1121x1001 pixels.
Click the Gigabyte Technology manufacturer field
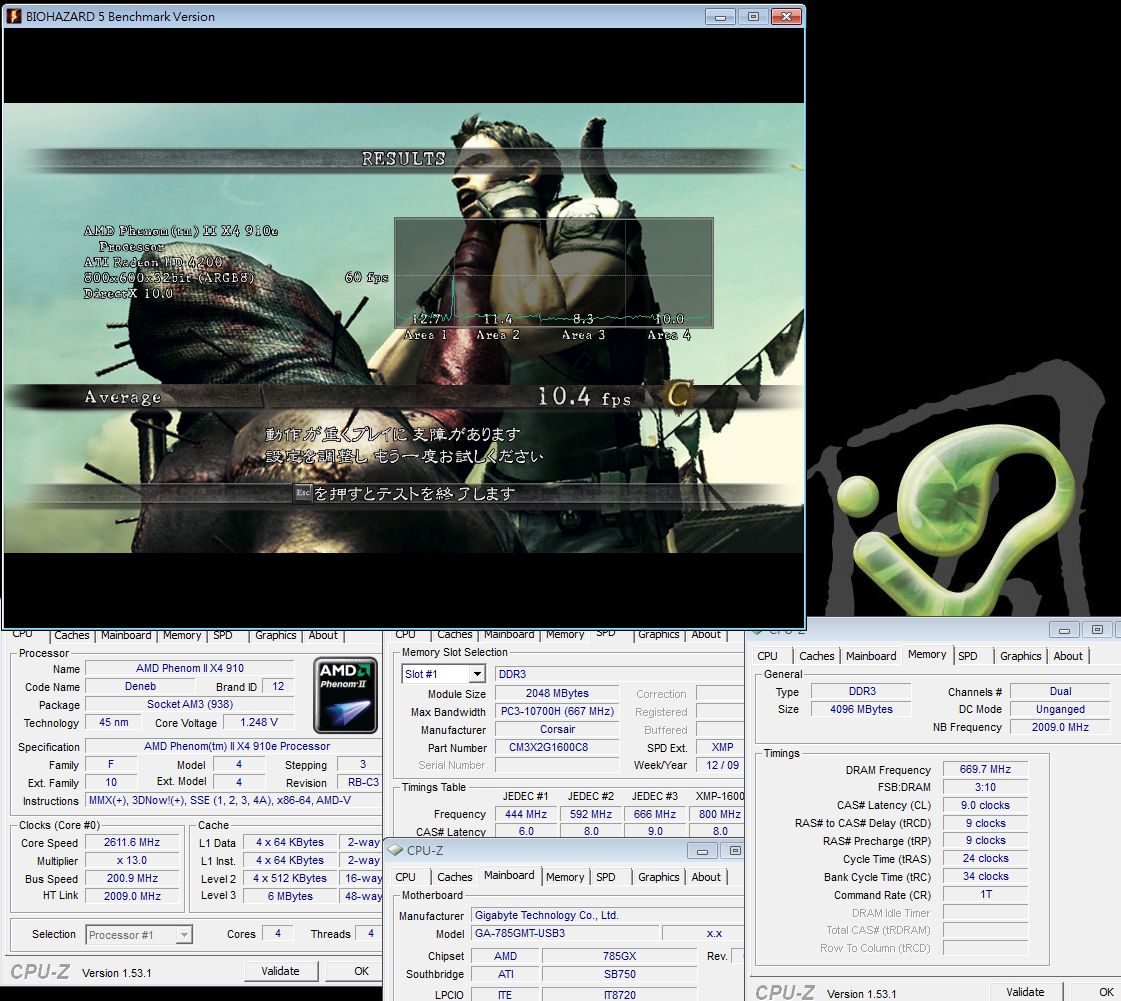click(608, 915)
